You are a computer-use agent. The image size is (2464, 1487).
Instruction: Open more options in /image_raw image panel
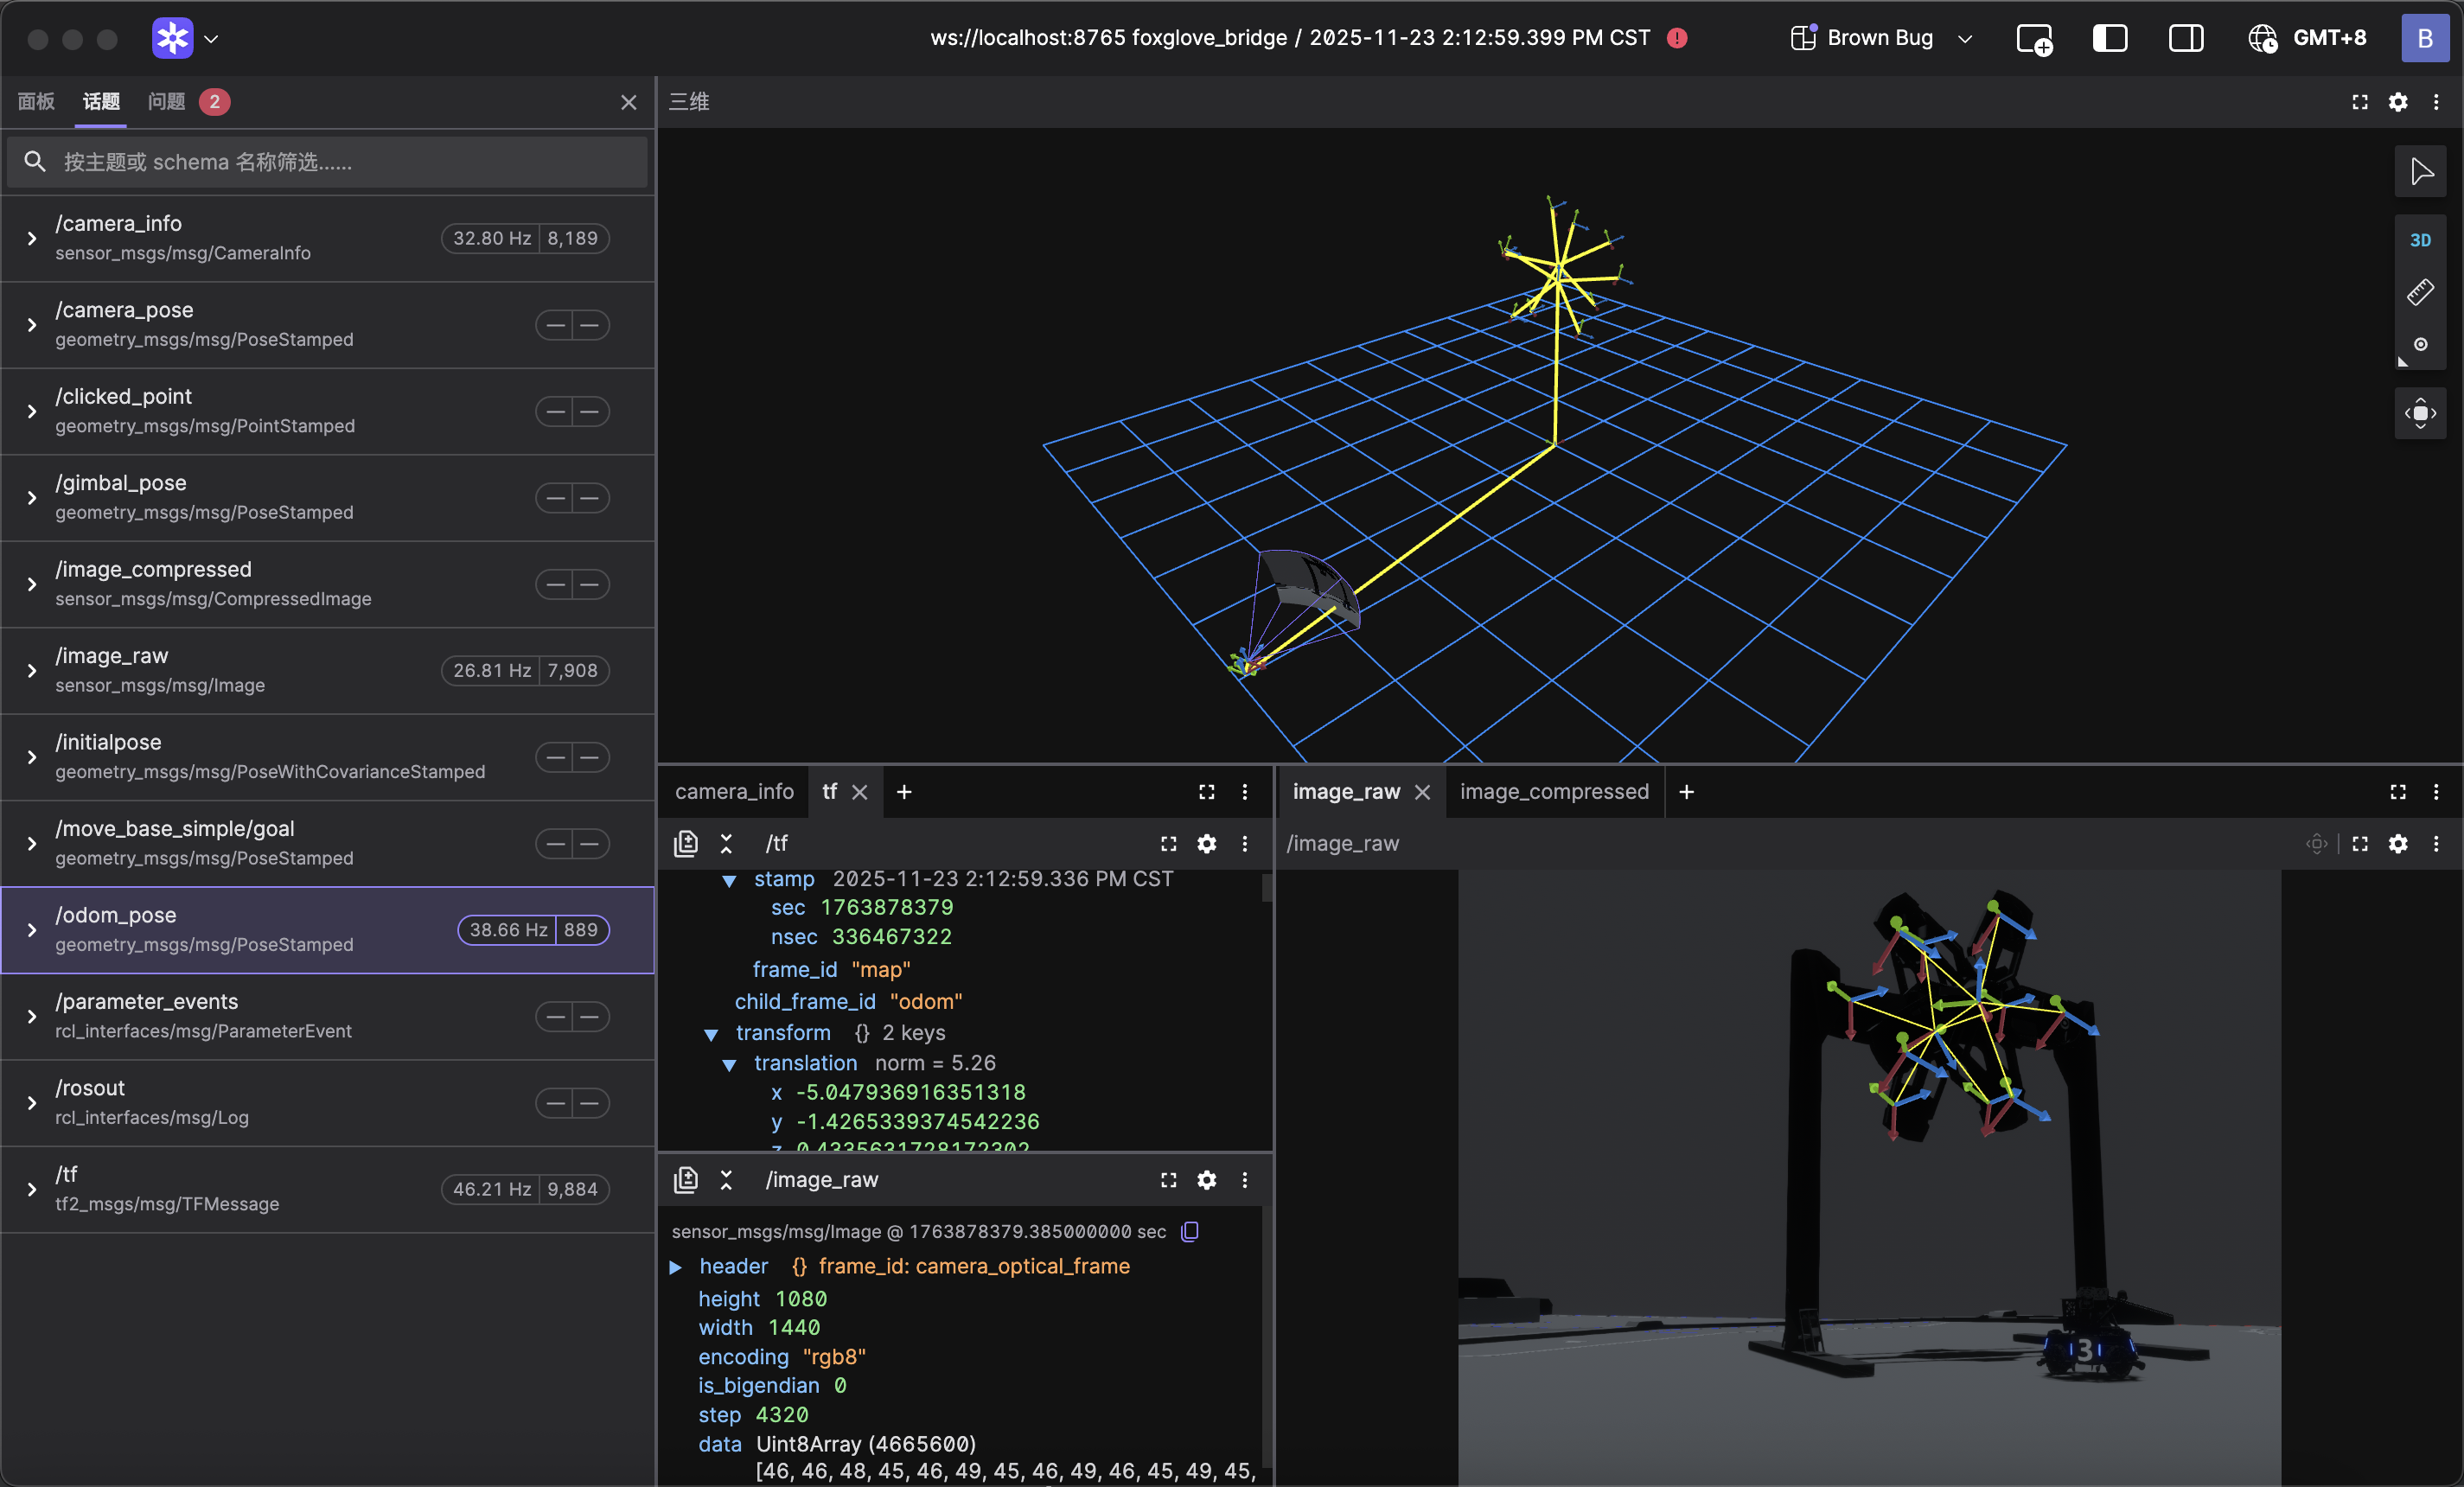2436,844
